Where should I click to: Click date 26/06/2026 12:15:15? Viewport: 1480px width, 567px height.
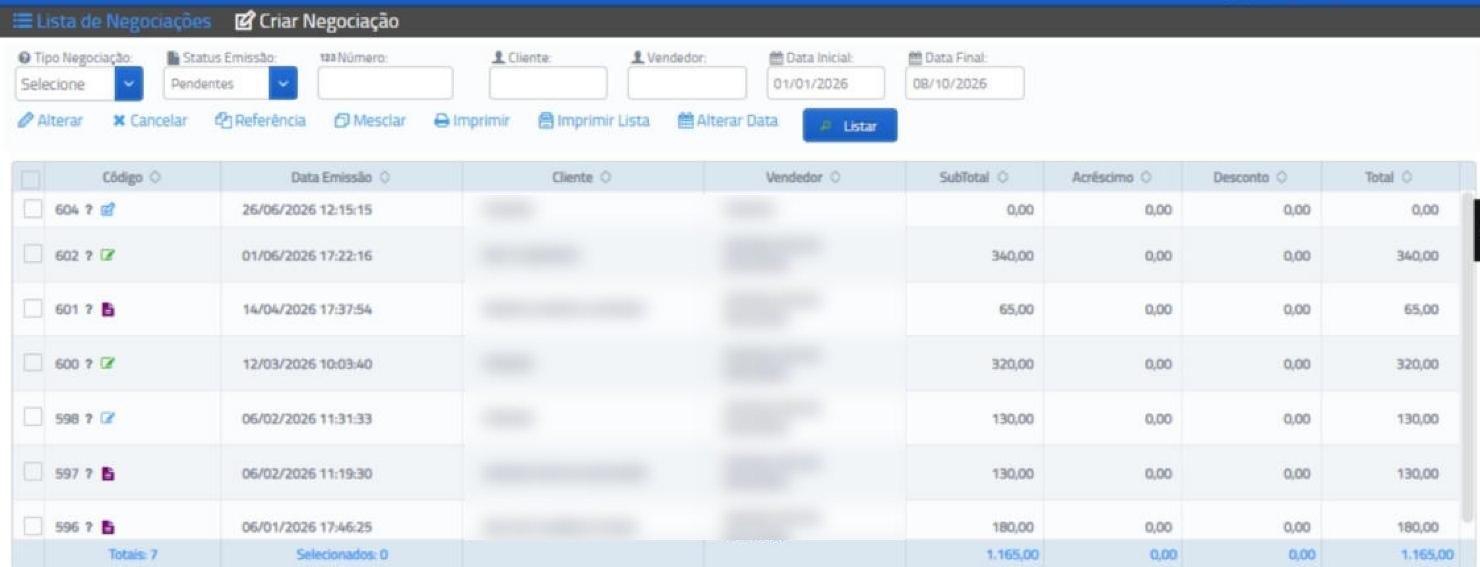click(307, 210)
